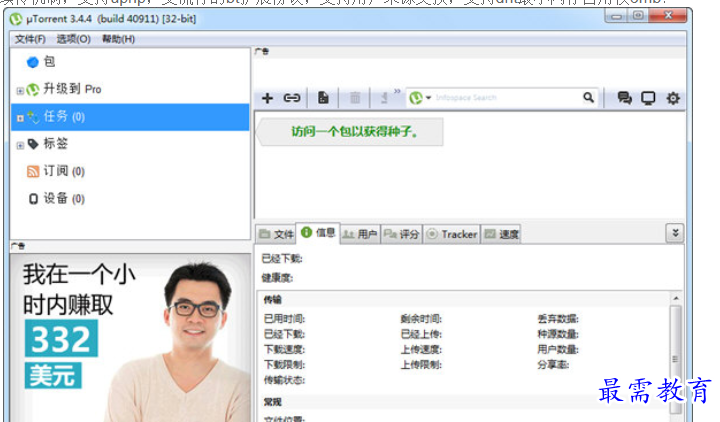Click the Remove torrent trash icon
This screenshot has height=422, width=720.
[x=355, y=98]
